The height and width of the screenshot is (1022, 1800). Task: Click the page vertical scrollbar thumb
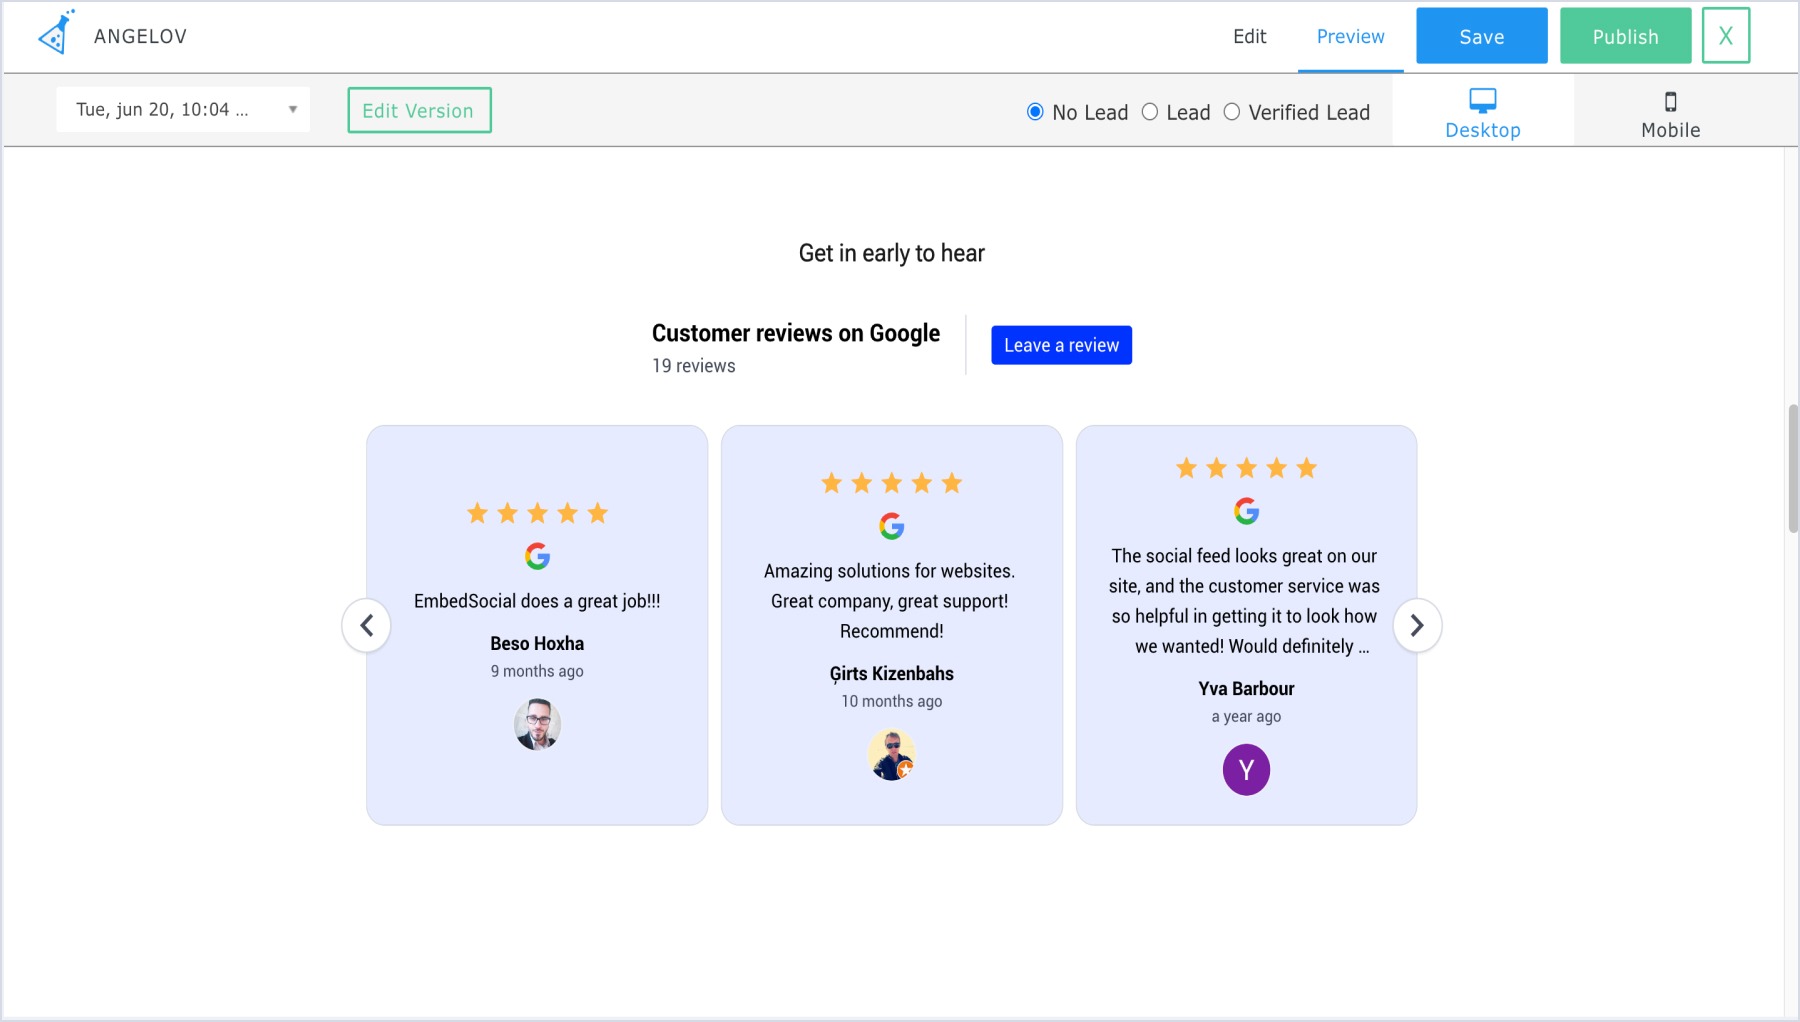[x=1793, y=468]
